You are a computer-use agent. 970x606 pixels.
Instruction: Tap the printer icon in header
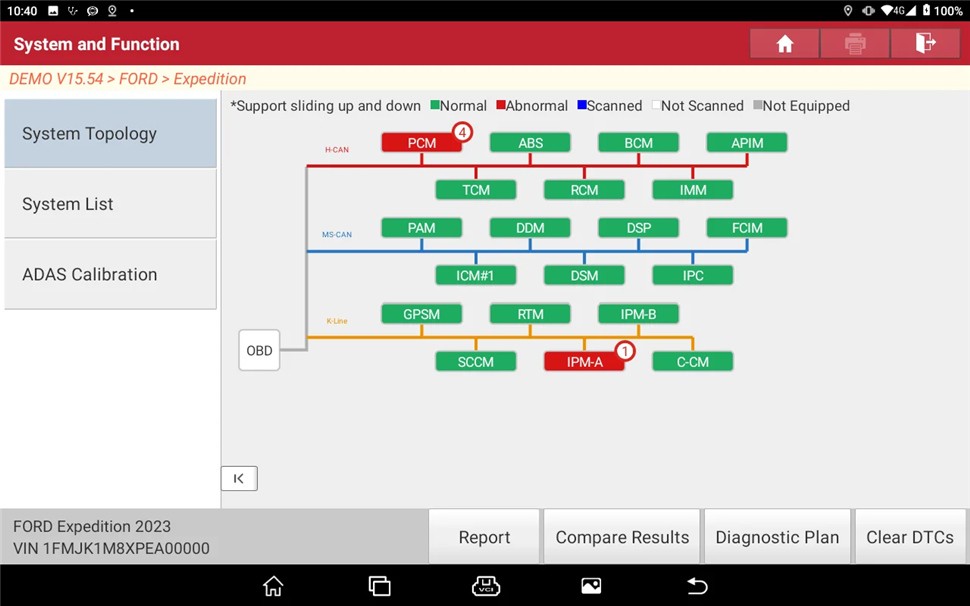tap(855, 43)
